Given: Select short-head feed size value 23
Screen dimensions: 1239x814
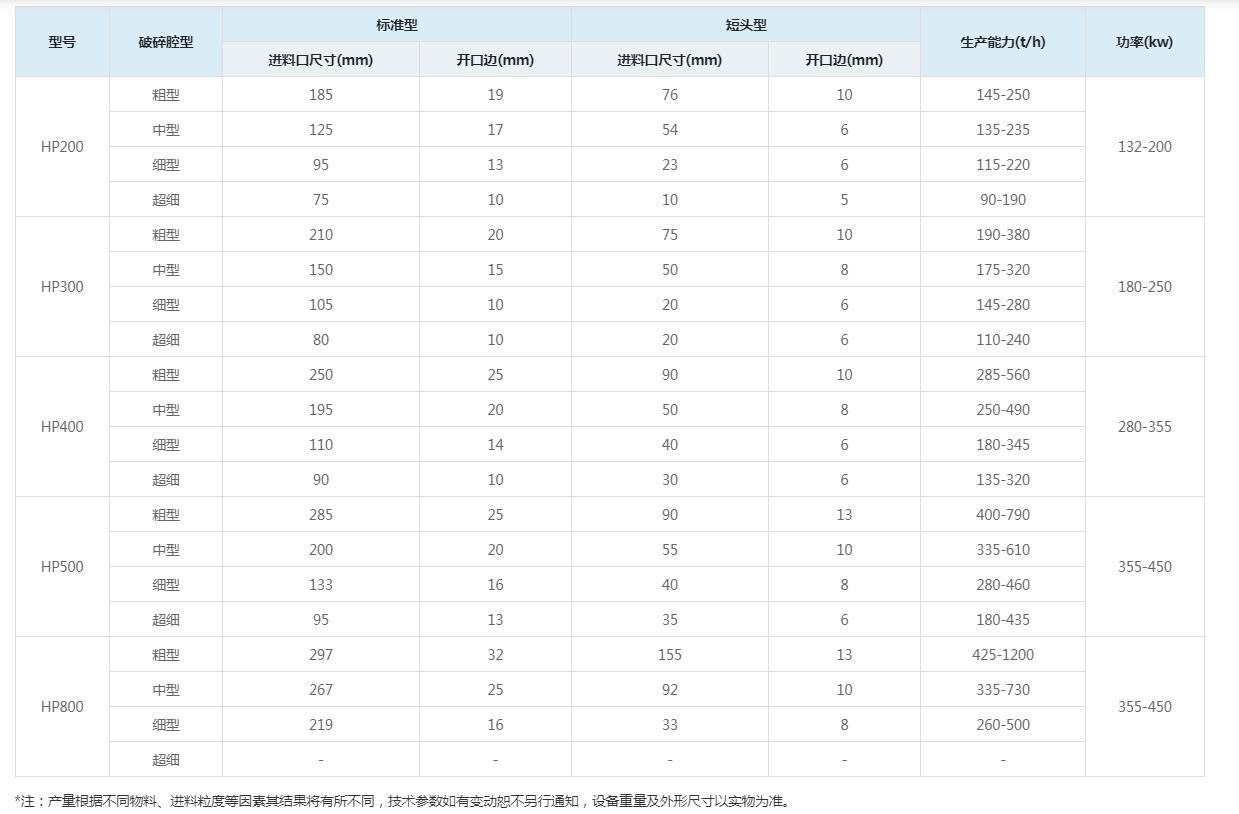Looking at the screenshot, I should point(670,165).
